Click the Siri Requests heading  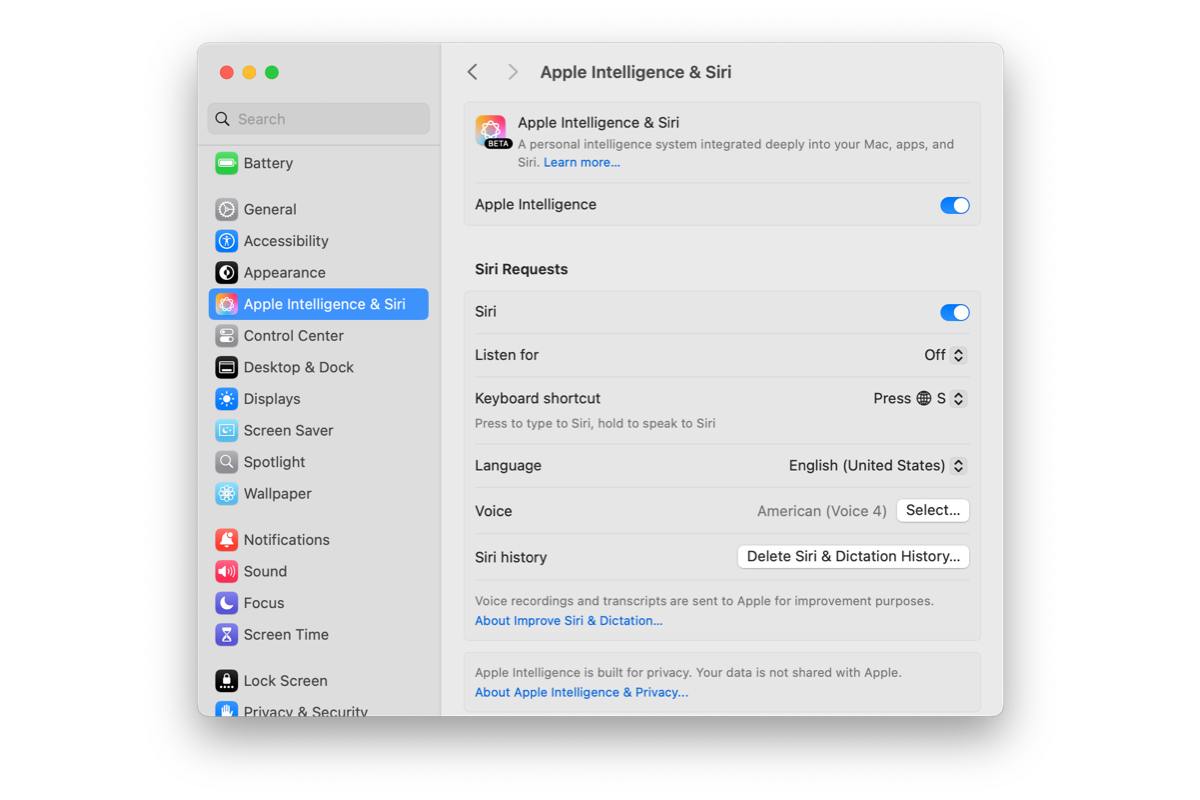click(x=521, y=269)
